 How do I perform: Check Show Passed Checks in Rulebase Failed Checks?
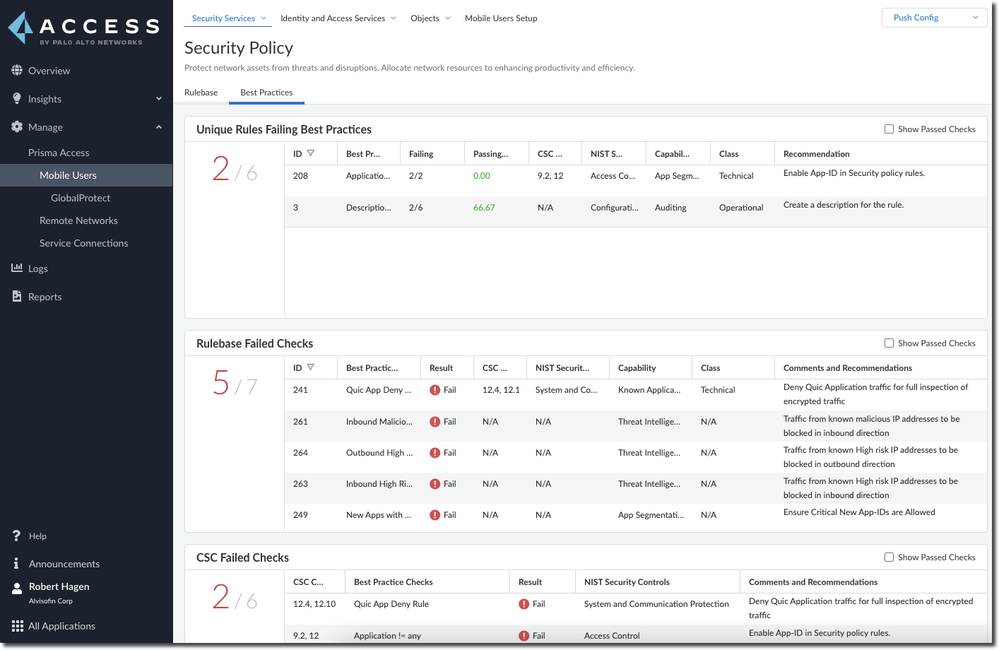[888, 342]
